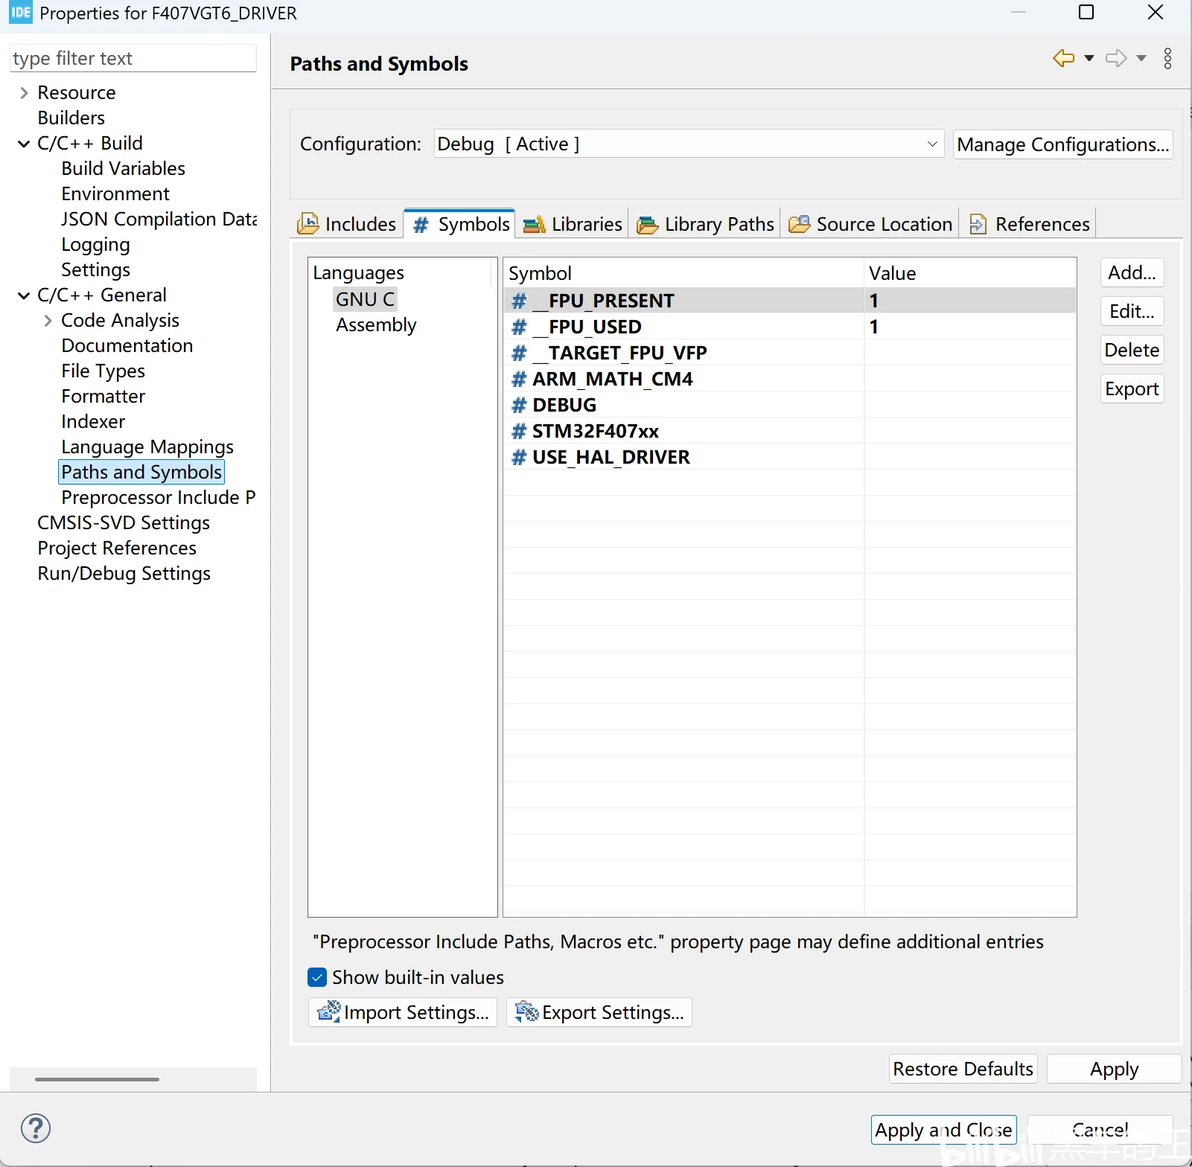The width and height of the screenshot is (1192, 1167).
Task: Click the hash icon beside STM32F407xx
Action: pos(519,431)
